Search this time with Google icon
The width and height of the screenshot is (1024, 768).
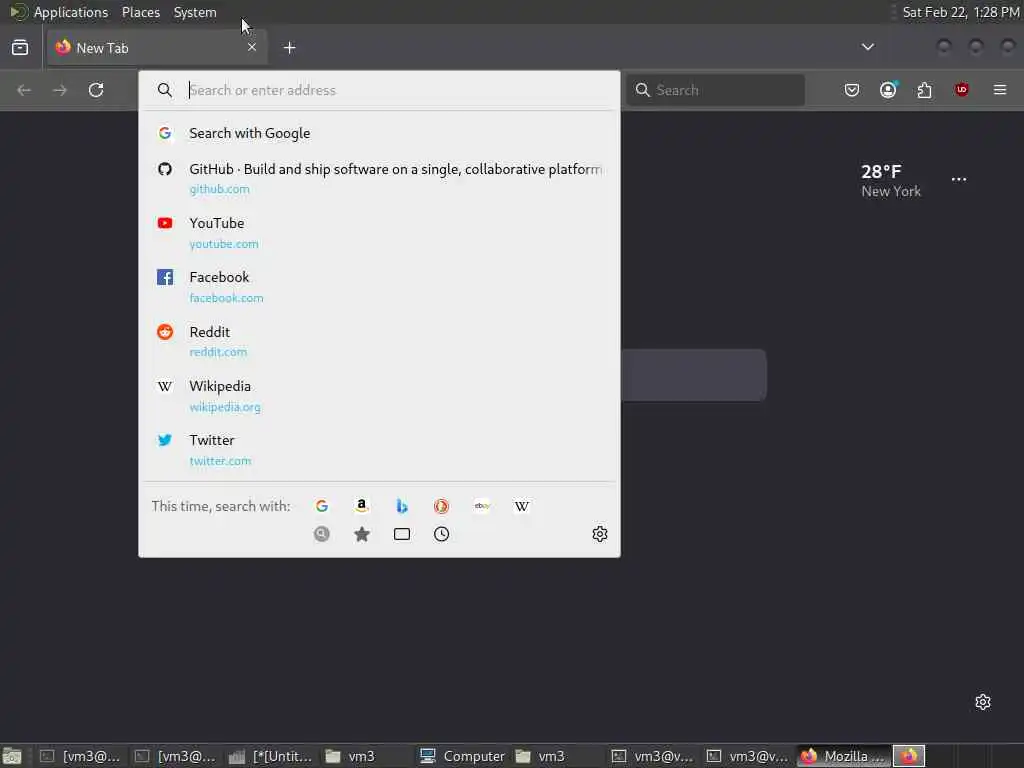coord(322,506)
